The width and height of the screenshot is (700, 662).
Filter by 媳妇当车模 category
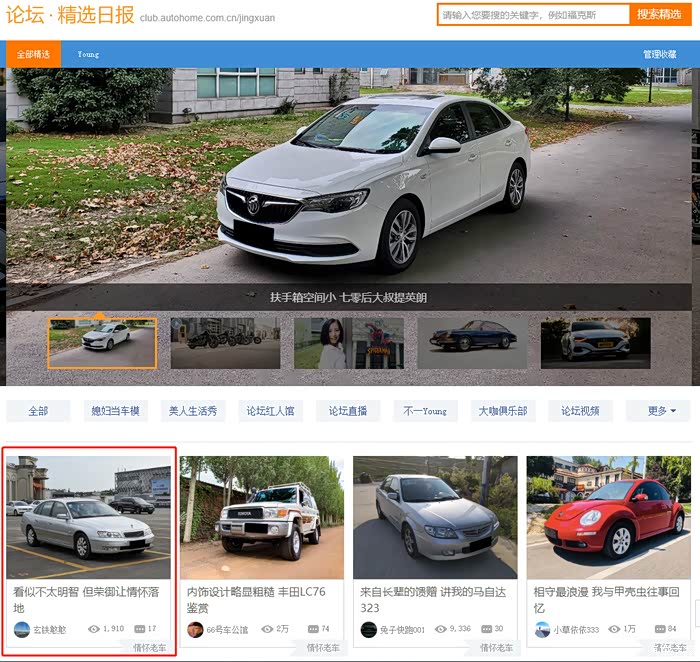(115, 411)
